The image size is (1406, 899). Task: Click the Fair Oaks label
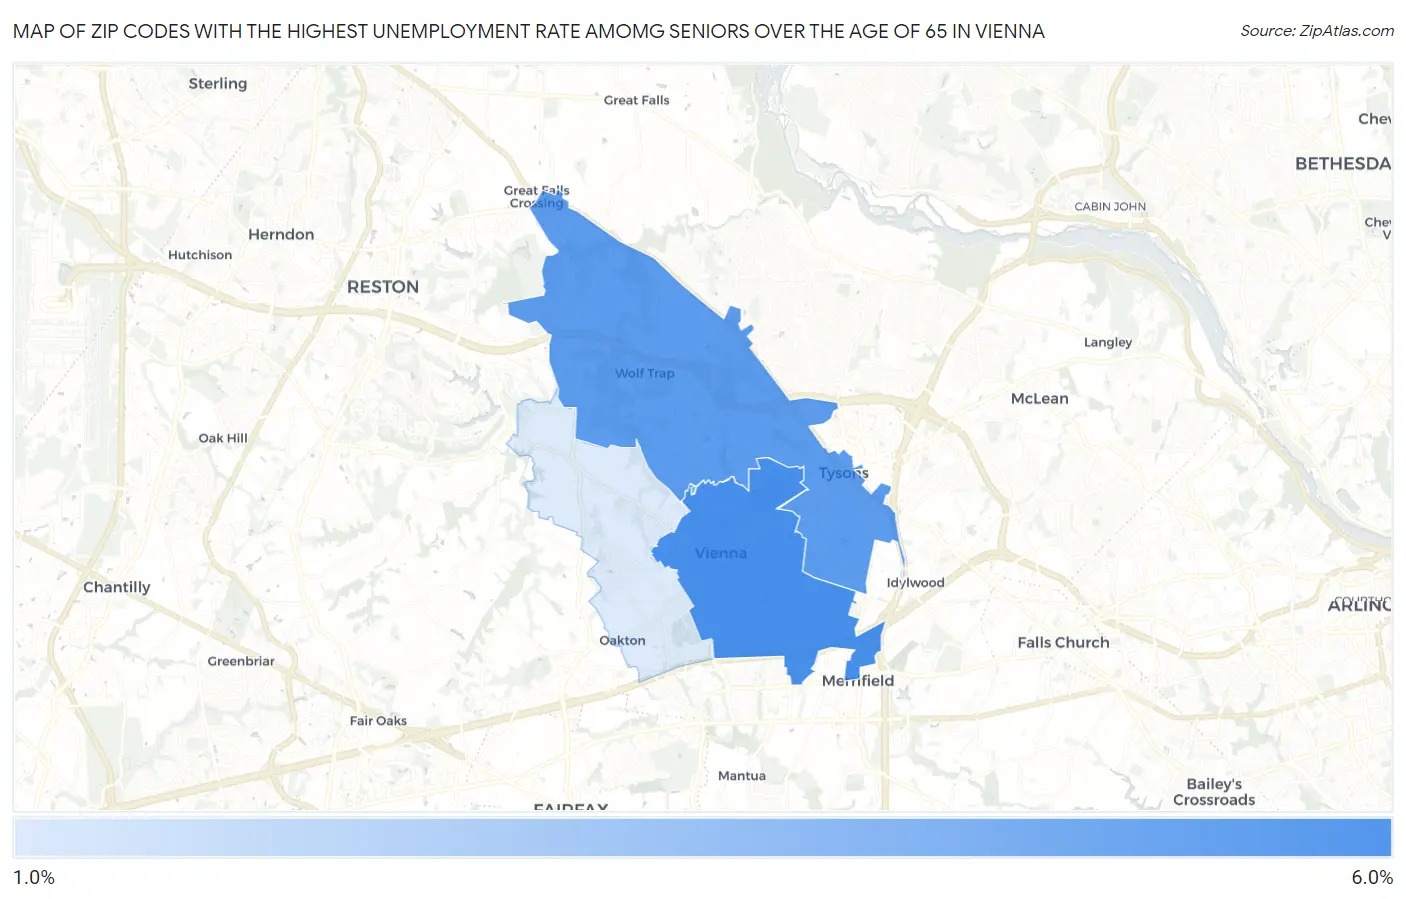pos(378,720)
